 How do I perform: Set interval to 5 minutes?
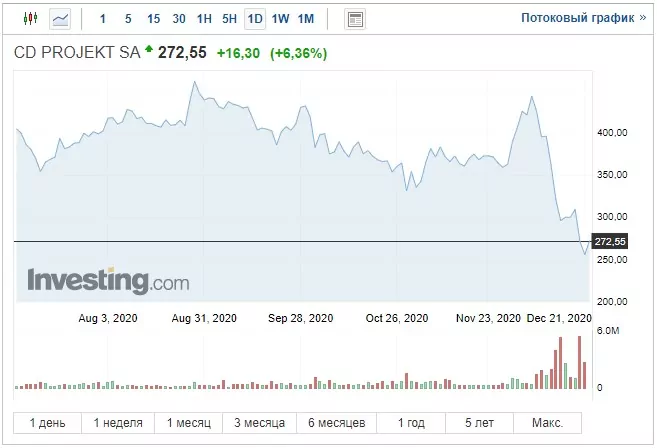click(128, 19)
